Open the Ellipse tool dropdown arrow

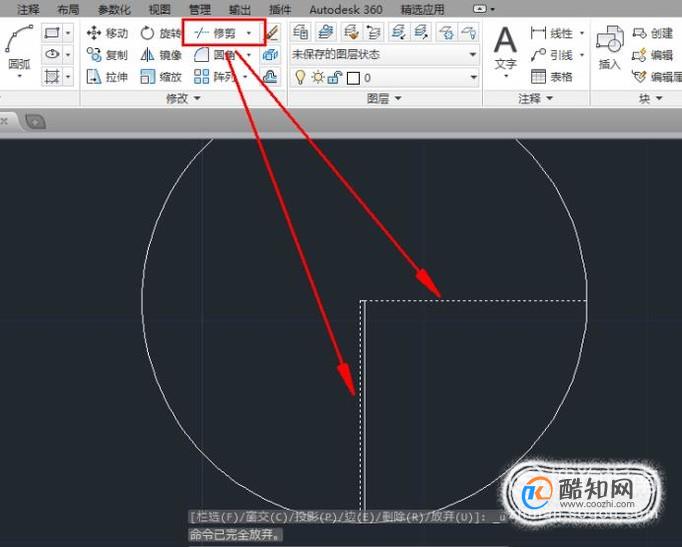click(68, 55)
